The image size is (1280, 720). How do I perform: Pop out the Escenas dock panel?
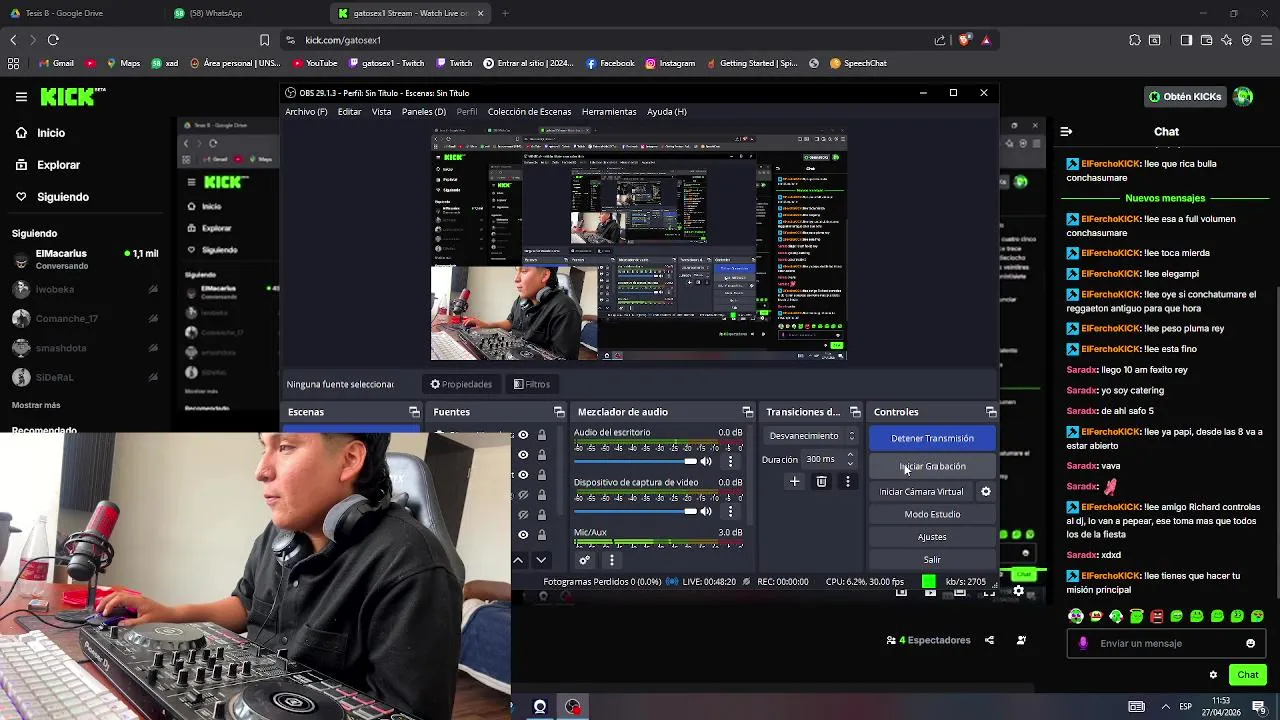[x=414, y=412]
